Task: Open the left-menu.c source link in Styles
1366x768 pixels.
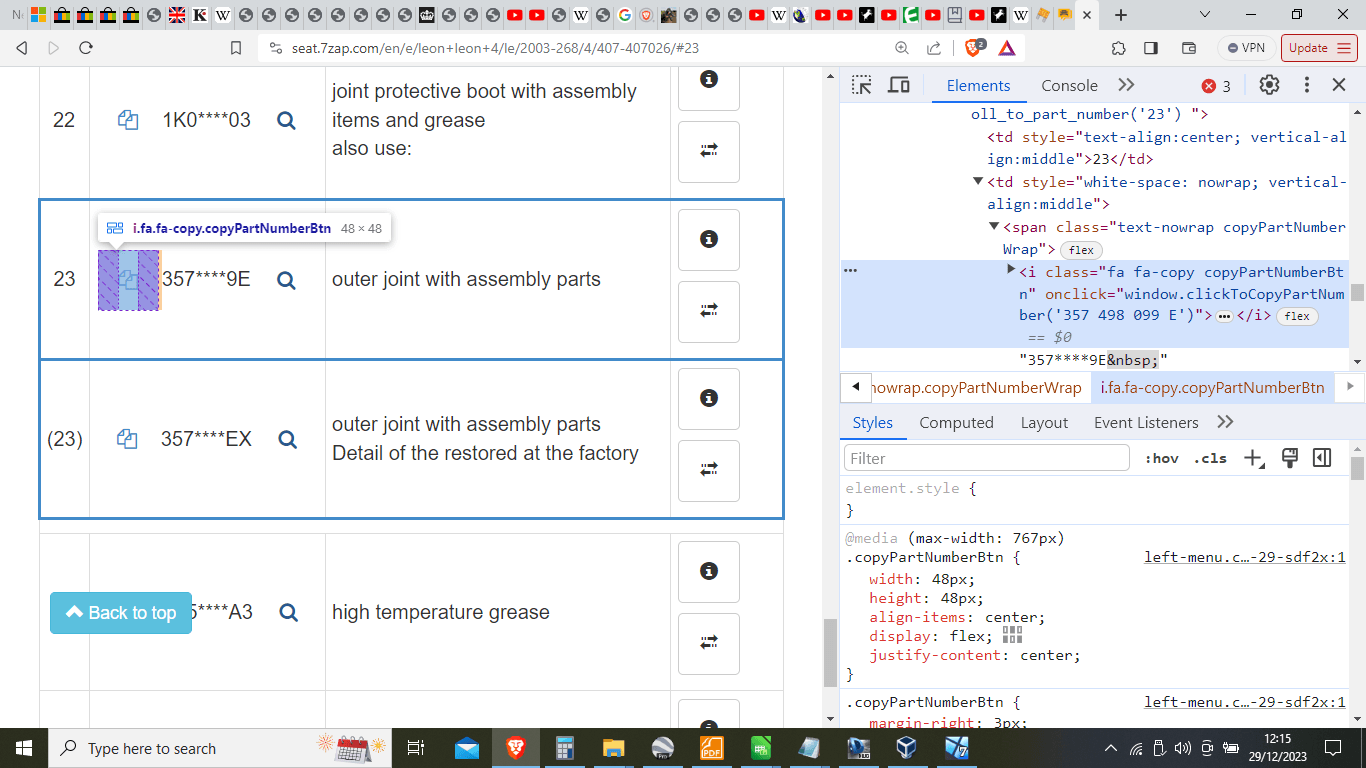Action: tap(1244, 557)
